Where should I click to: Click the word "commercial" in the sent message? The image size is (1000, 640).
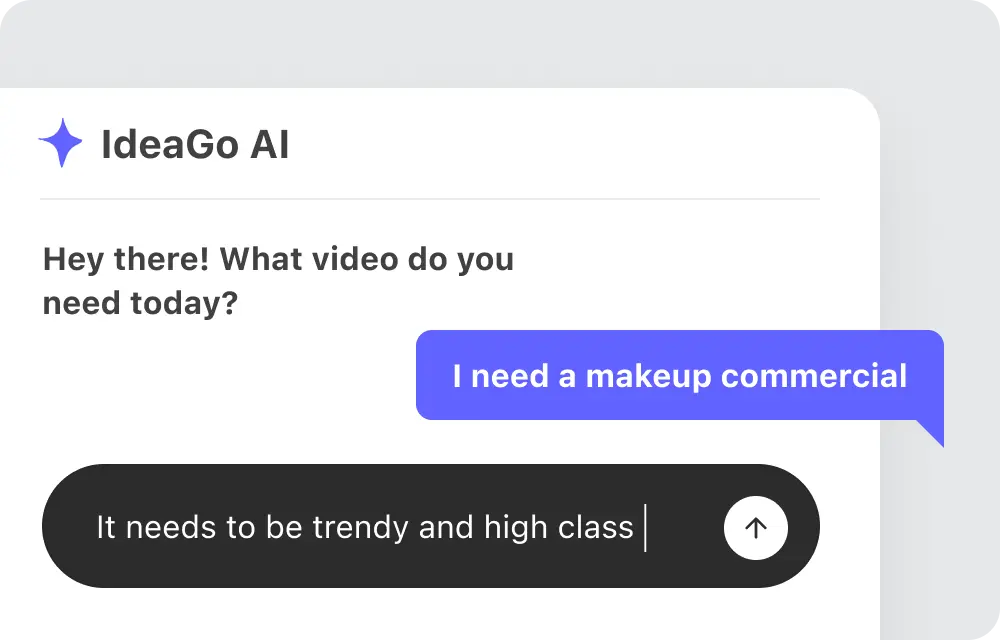814,376
